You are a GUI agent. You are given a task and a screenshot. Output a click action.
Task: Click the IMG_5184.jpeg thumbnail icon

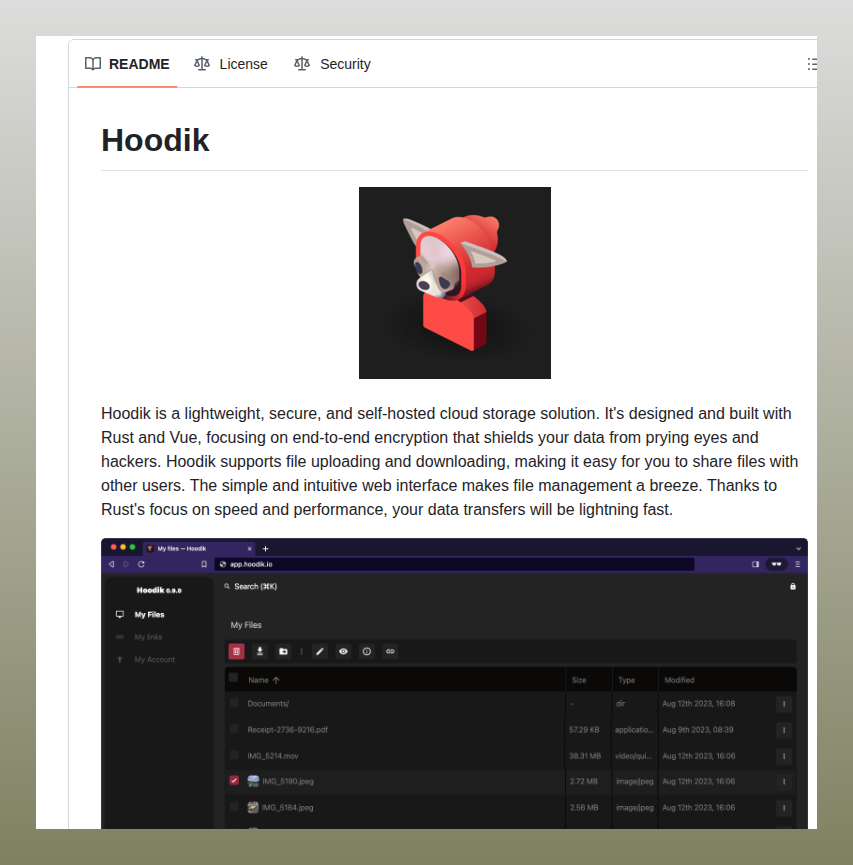[x=253, y=808]
